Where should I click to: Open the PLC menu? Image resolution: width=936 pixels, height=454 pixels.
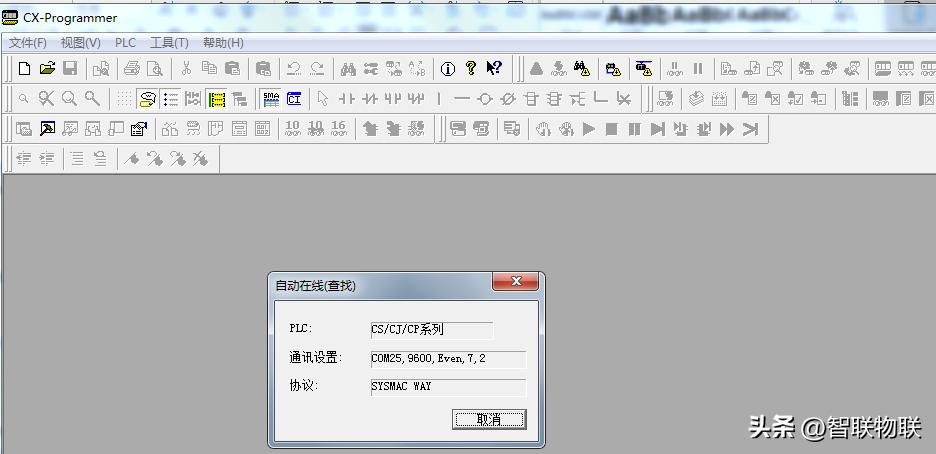pos(125,43)
